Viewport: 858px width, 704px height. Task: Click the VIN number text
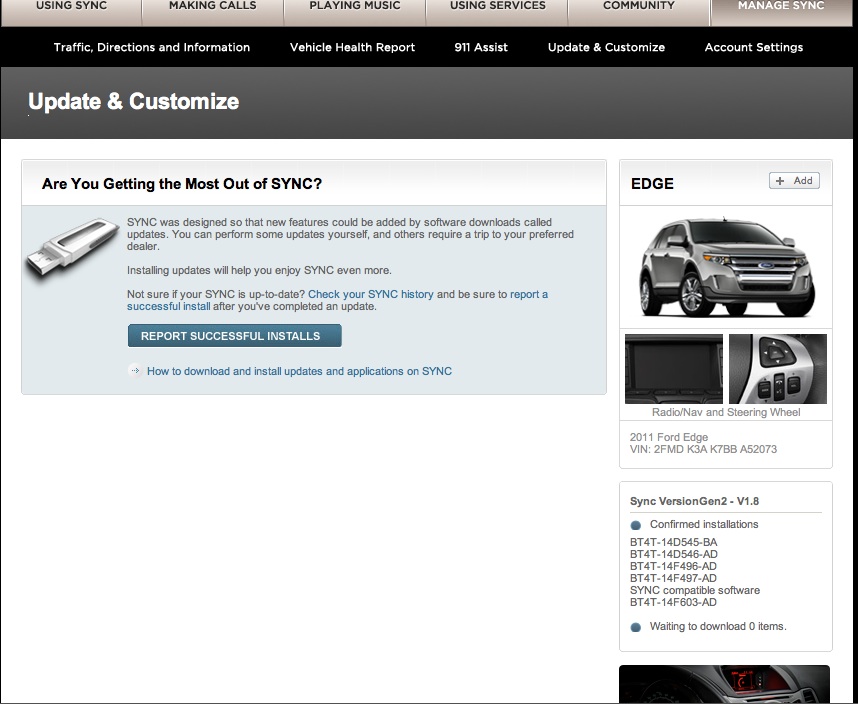[703, 449]
